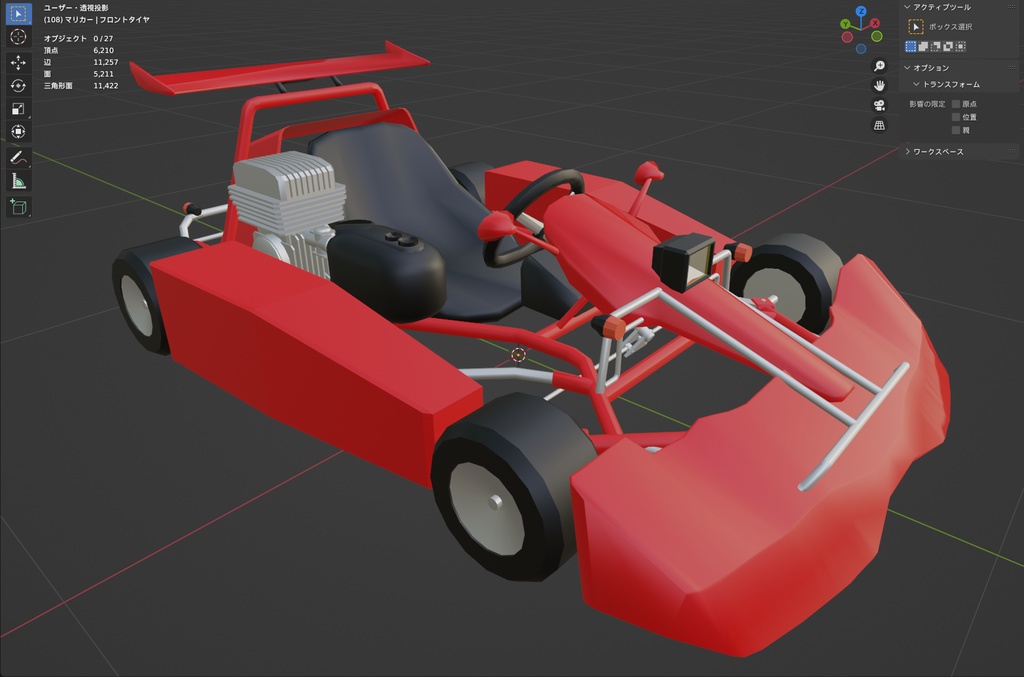Collapse the トランスフォーム subpanel
The width and height of the screenshot is (1024, 677).
point(916,84)
